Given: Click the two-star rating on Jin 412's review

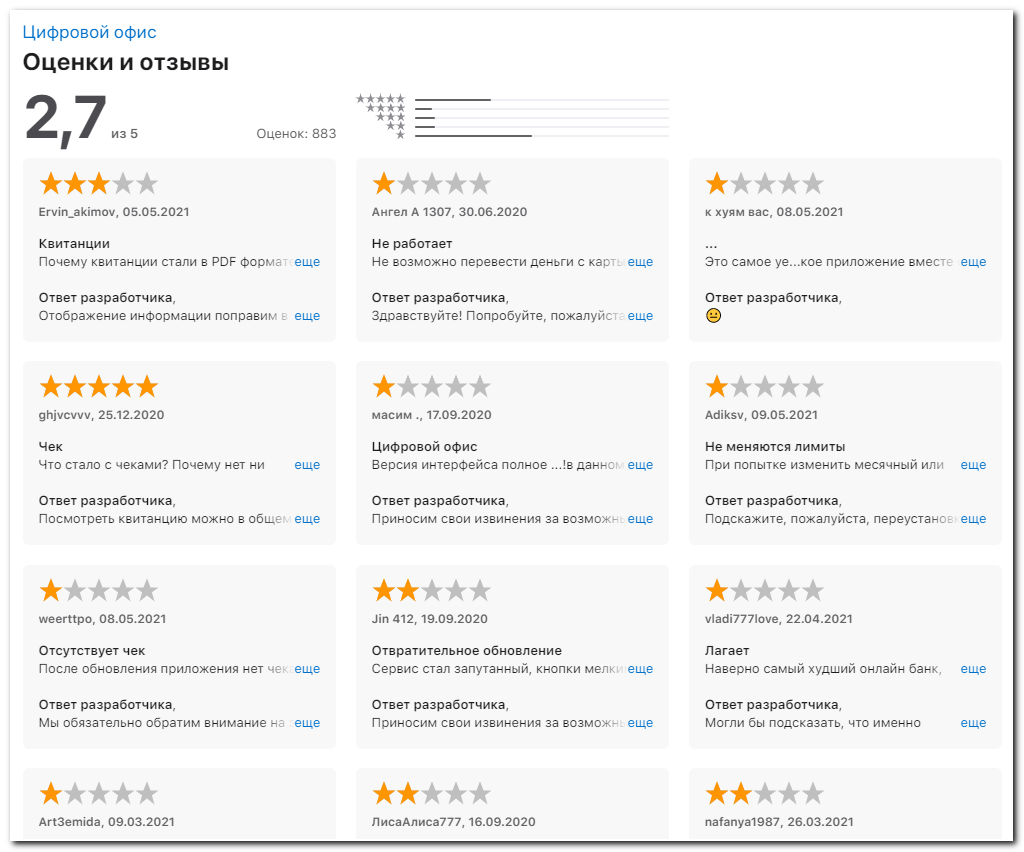Looking at the screenshot, I should 431,590.
